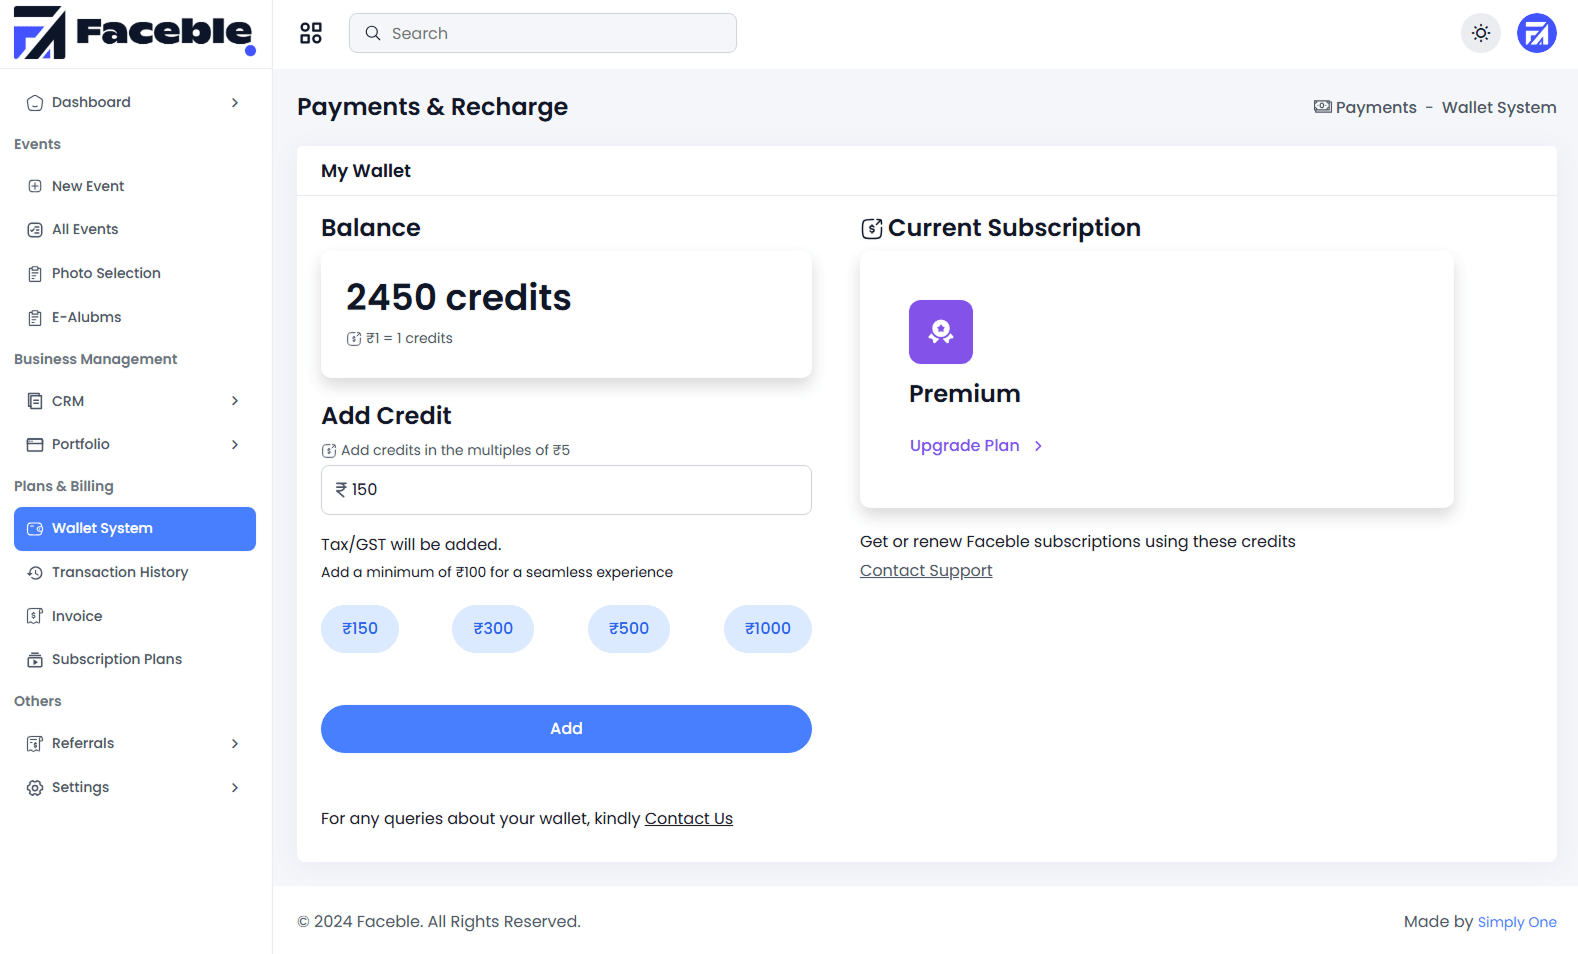1578x954 pixels.
Task: Expand the CRM submenu arrow
Action: (x=235, y=401)
